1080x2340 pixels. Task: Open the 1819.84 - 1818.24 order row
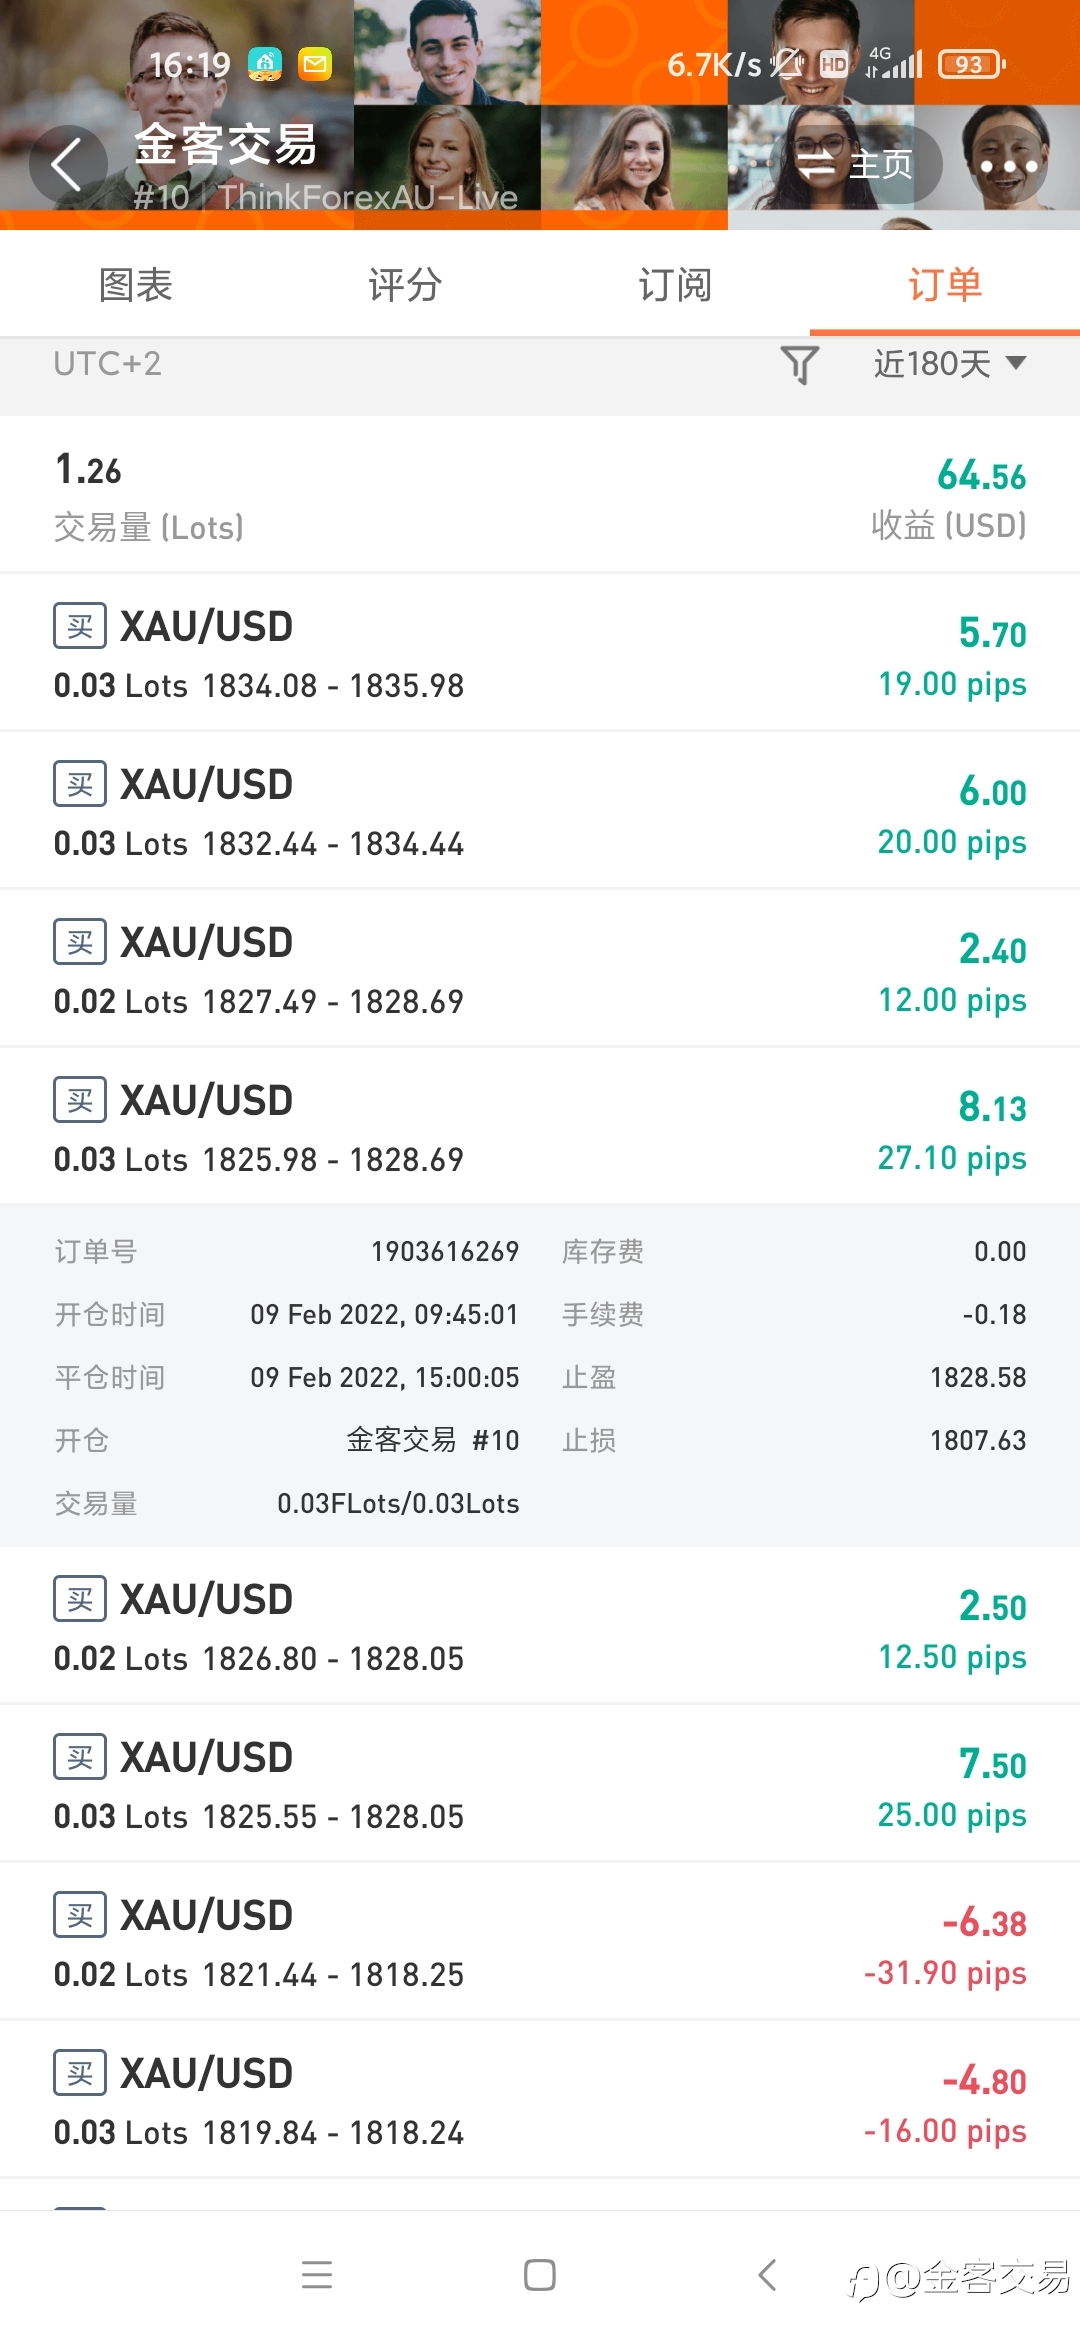[x=540, y=2099]
